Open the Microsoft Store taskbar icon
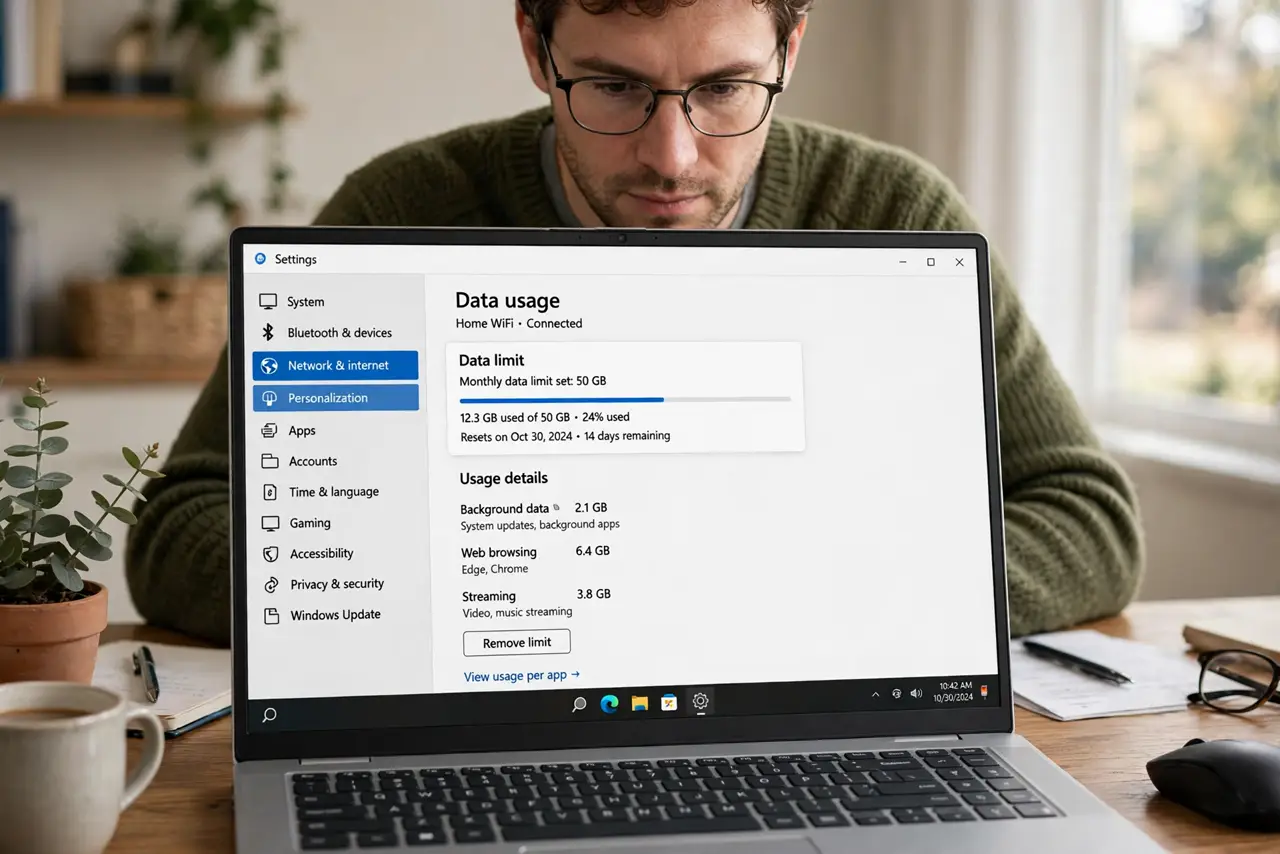Image resolution: width=1280 pixels, height=854 pixels. 669,703
